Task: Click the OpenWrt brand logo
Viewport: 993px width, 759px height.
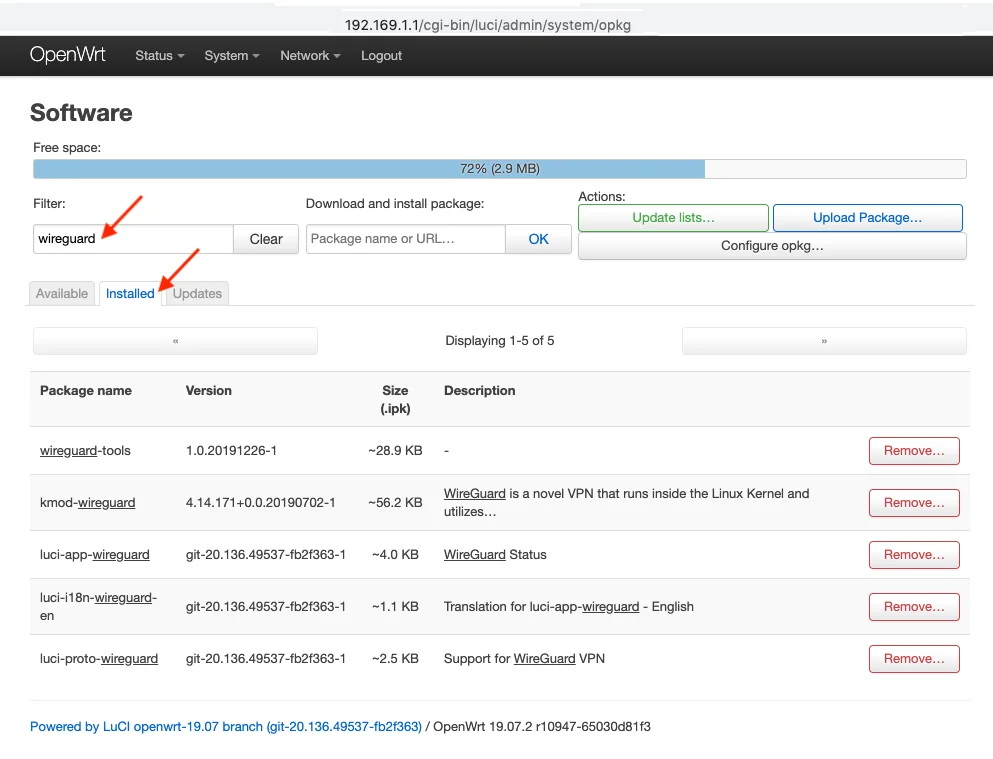Action: pos(68,55)
